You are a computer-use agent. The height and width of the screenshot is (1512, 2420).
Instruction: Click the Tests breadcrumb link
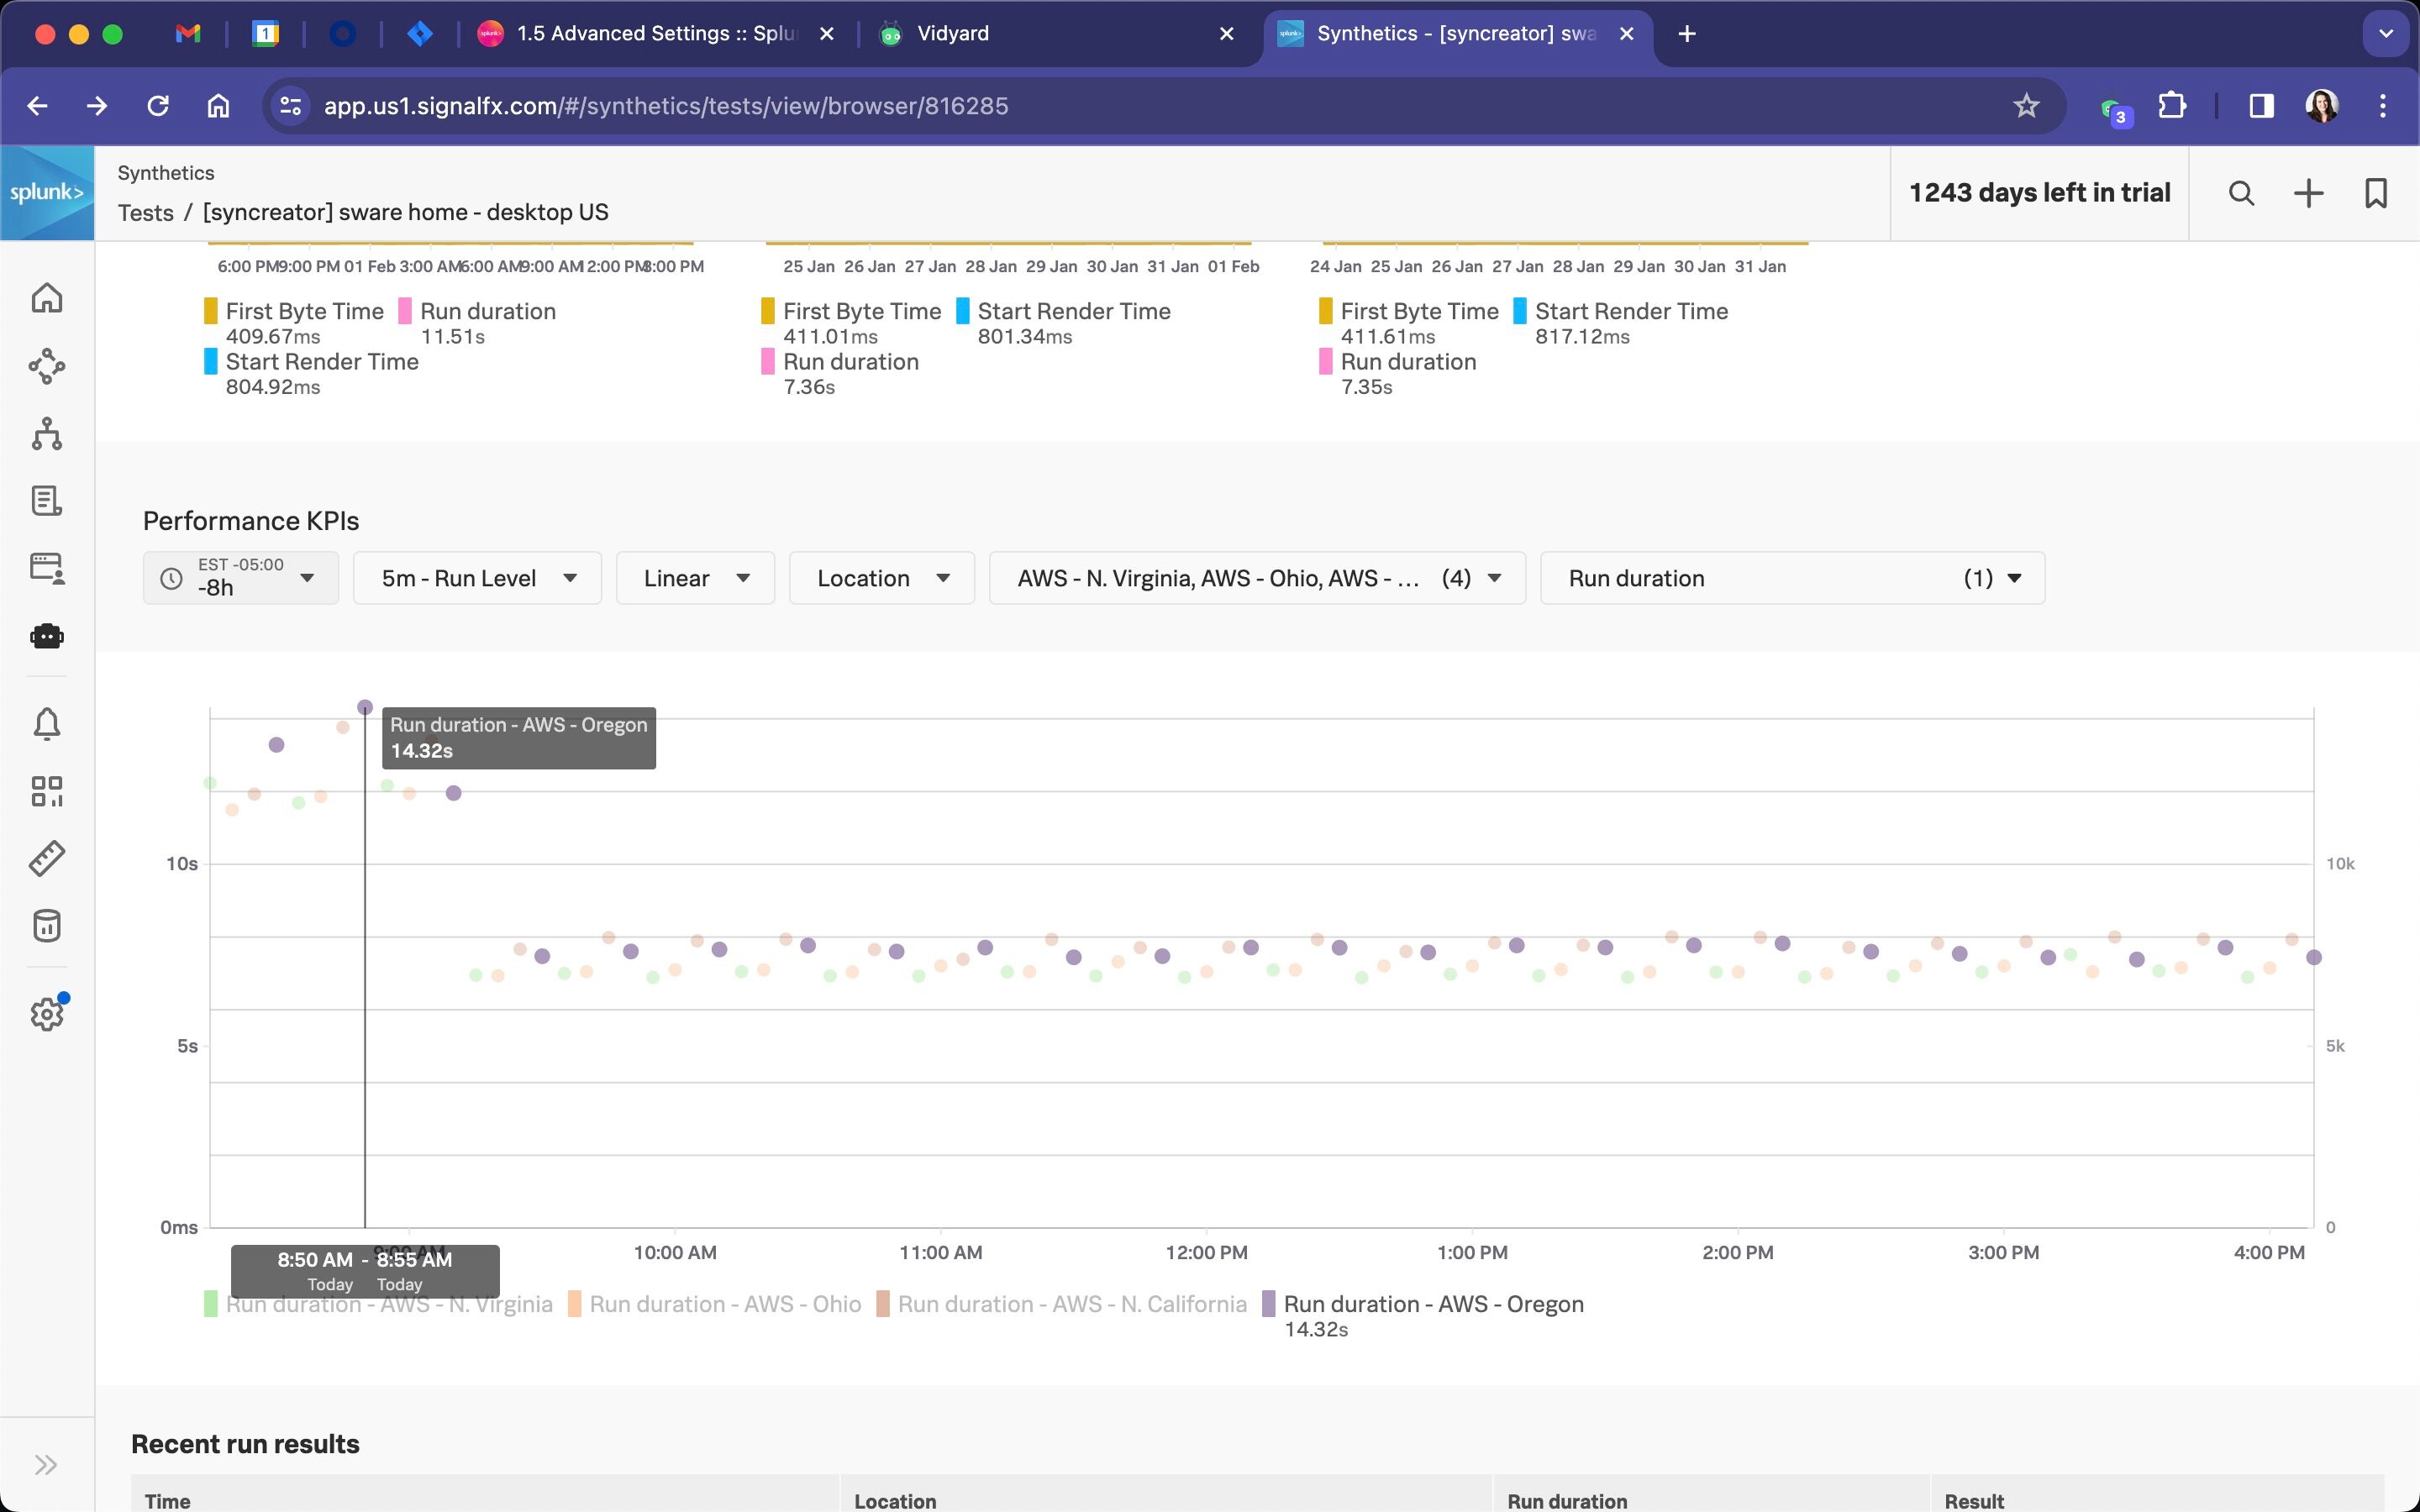pyautogui.click(x=146, y=212)
